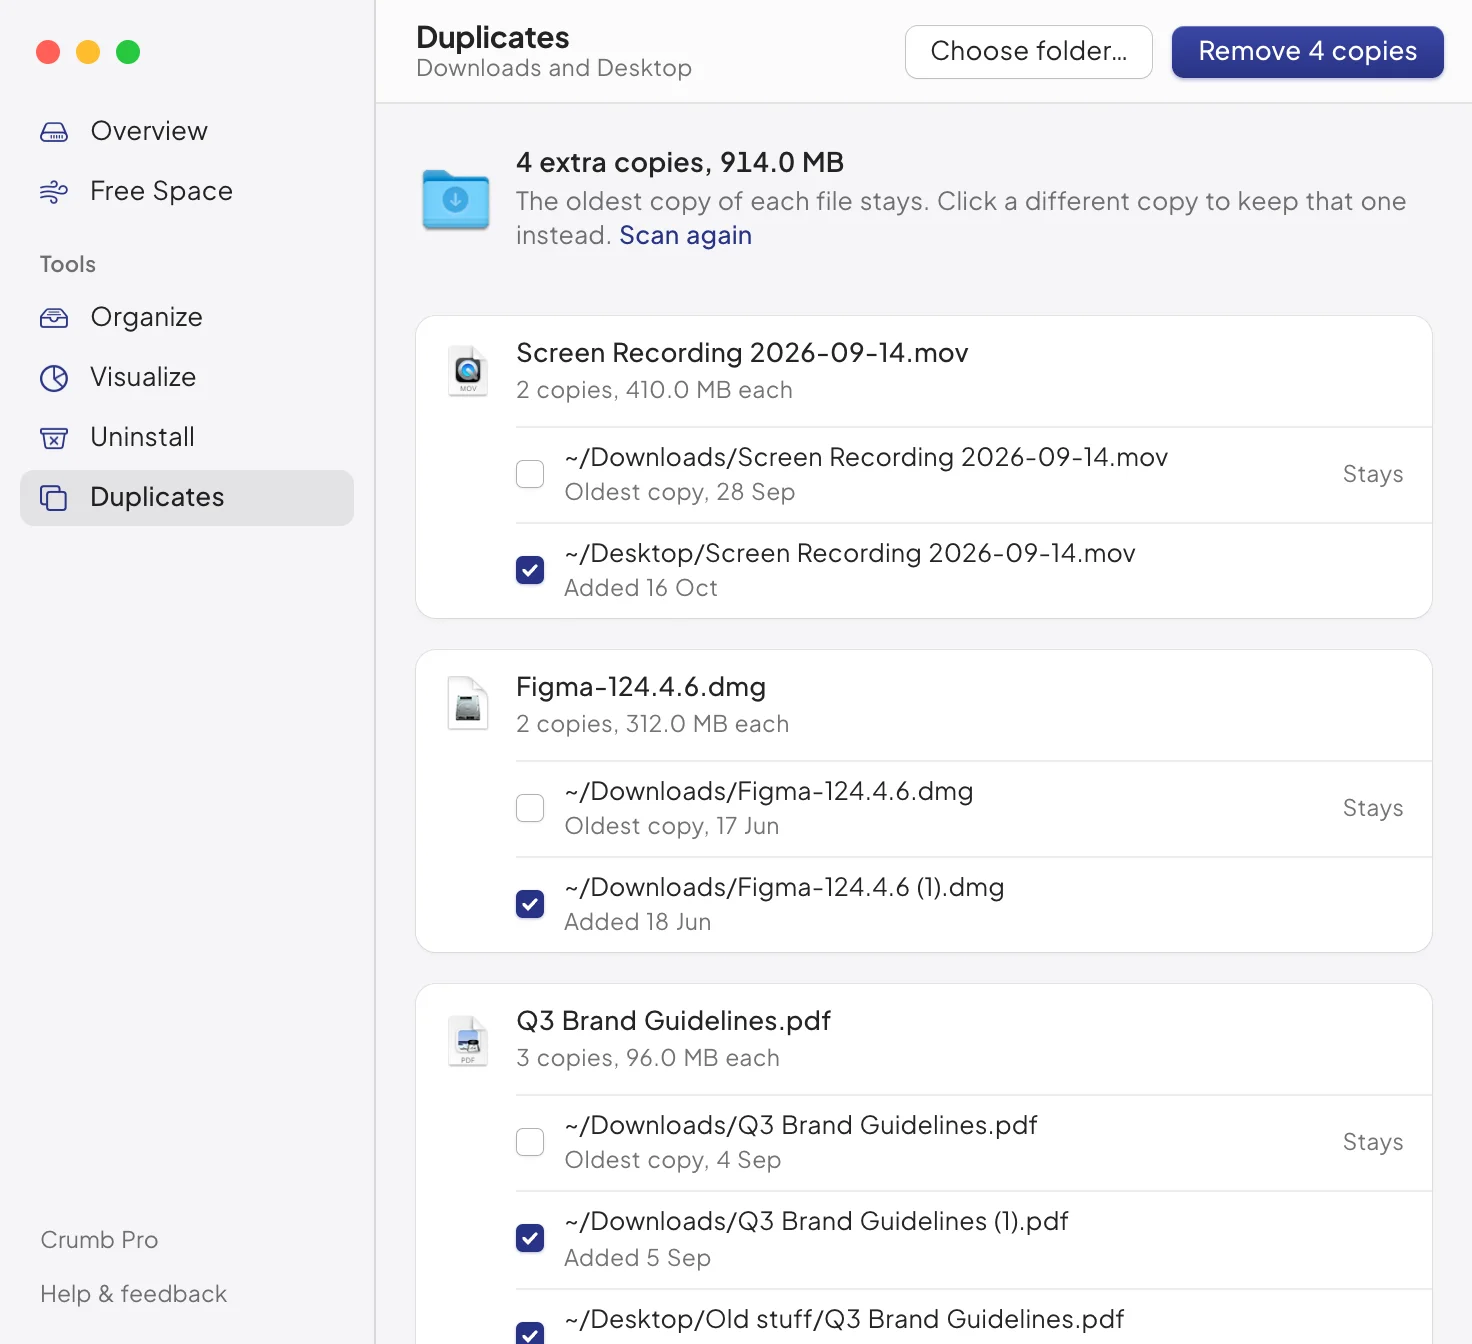Click the Free Space wind icon
Image resolution: width=1472 pixels, height=1344 pixels.
point(54,192)
